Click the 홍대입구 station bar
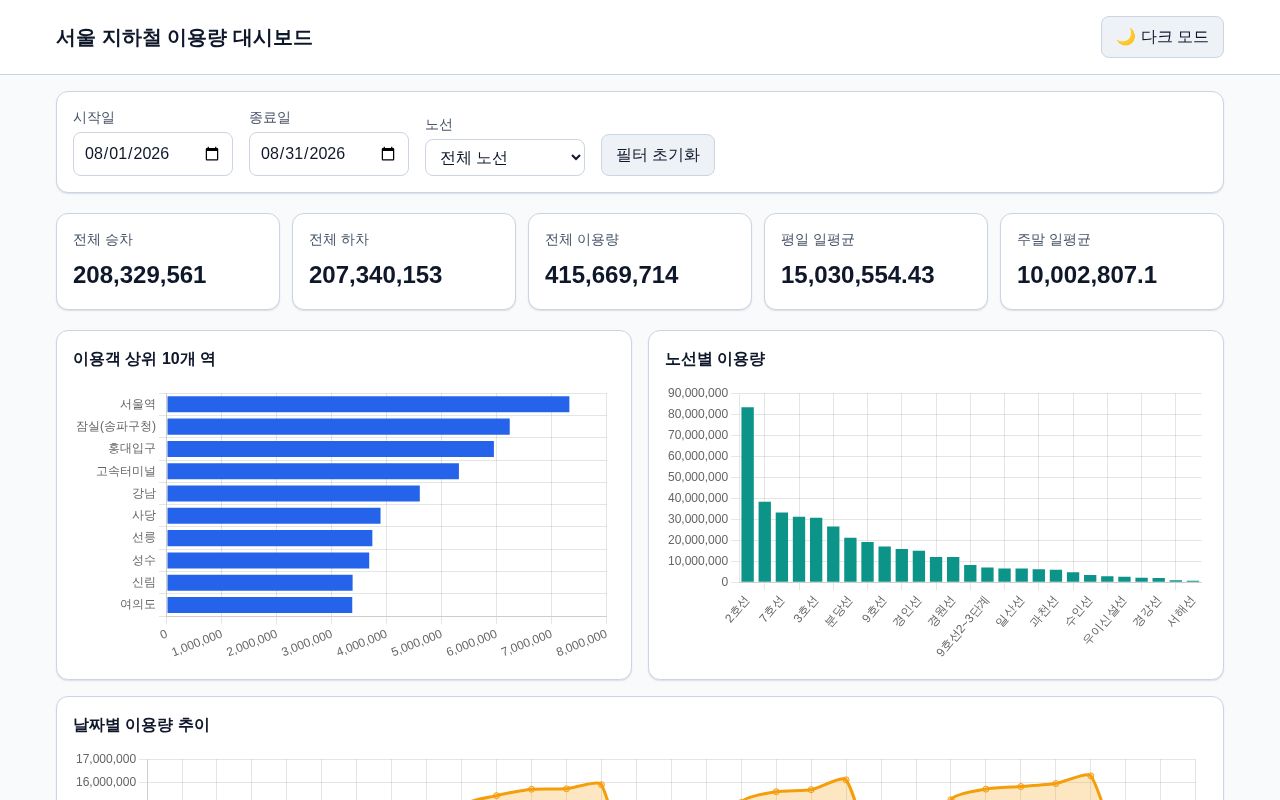 tap(330, 449)
